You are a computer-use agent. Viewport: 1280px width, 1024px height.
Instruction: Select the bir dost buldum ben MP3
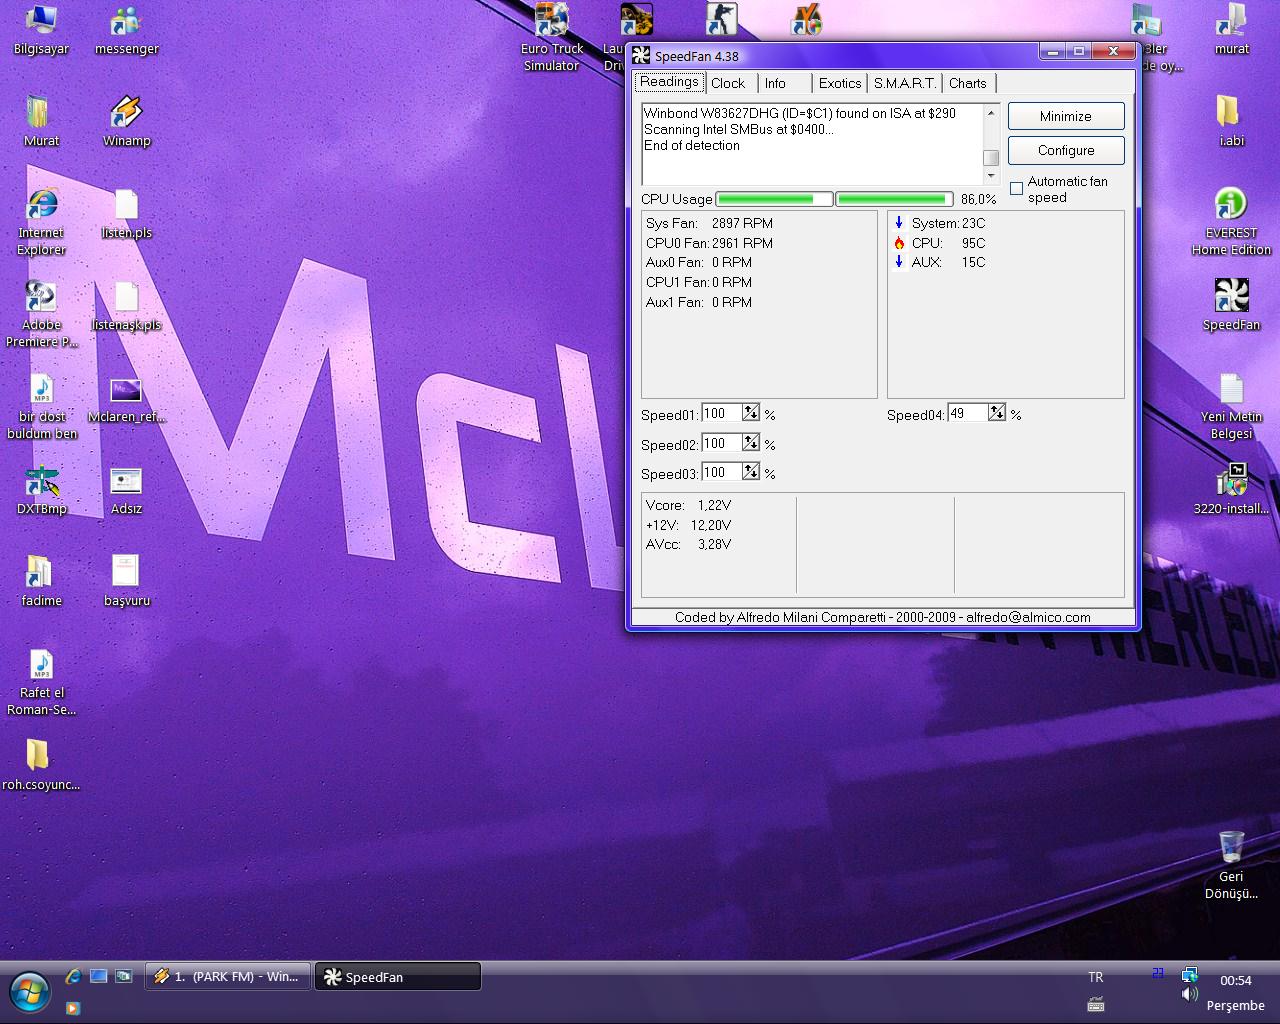41,405
